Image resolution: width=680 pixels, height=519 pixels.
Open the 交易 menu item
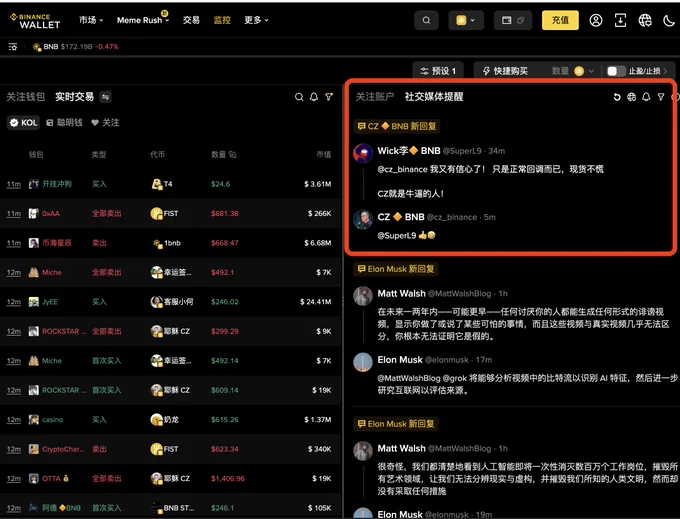pyautogui.click(x=191, y=20)
